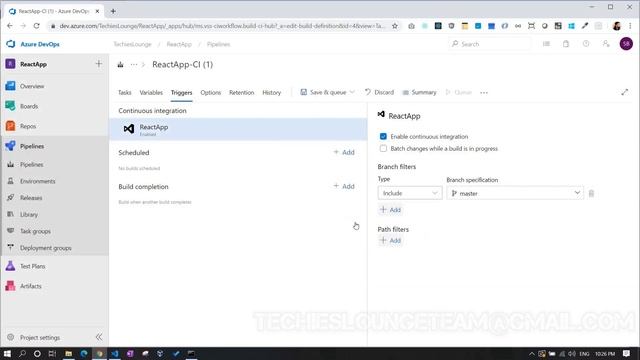
Task: Add new item with sidebar plus icon
Action: coord(98,64)
